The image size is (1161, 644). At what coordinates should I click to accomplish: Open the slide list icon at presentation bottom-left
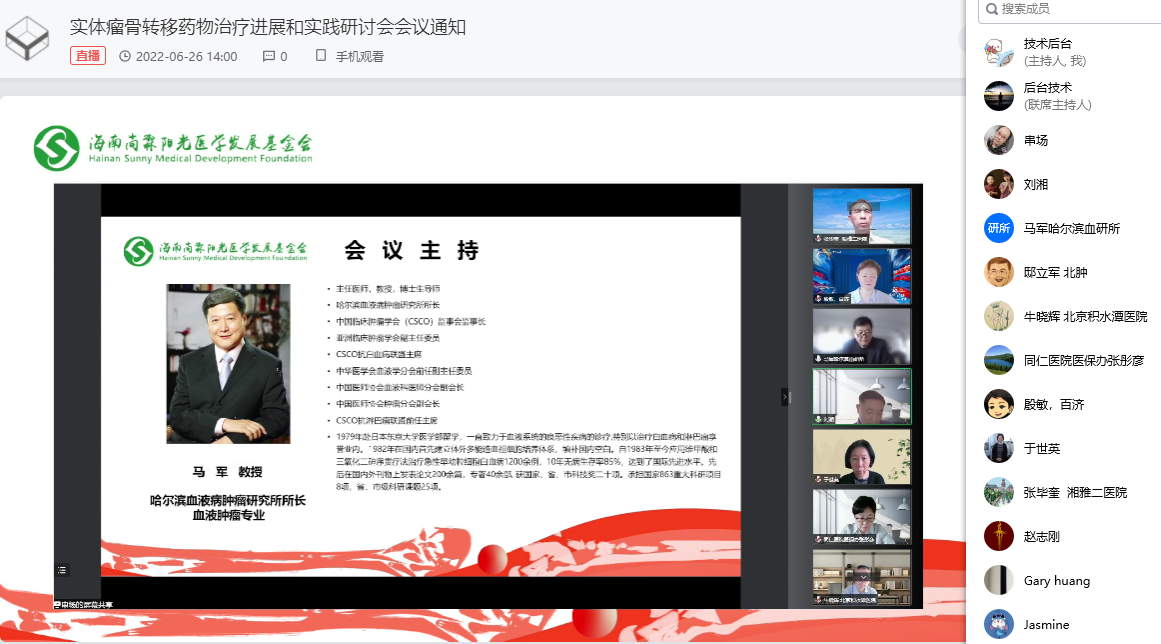[62, 570]
